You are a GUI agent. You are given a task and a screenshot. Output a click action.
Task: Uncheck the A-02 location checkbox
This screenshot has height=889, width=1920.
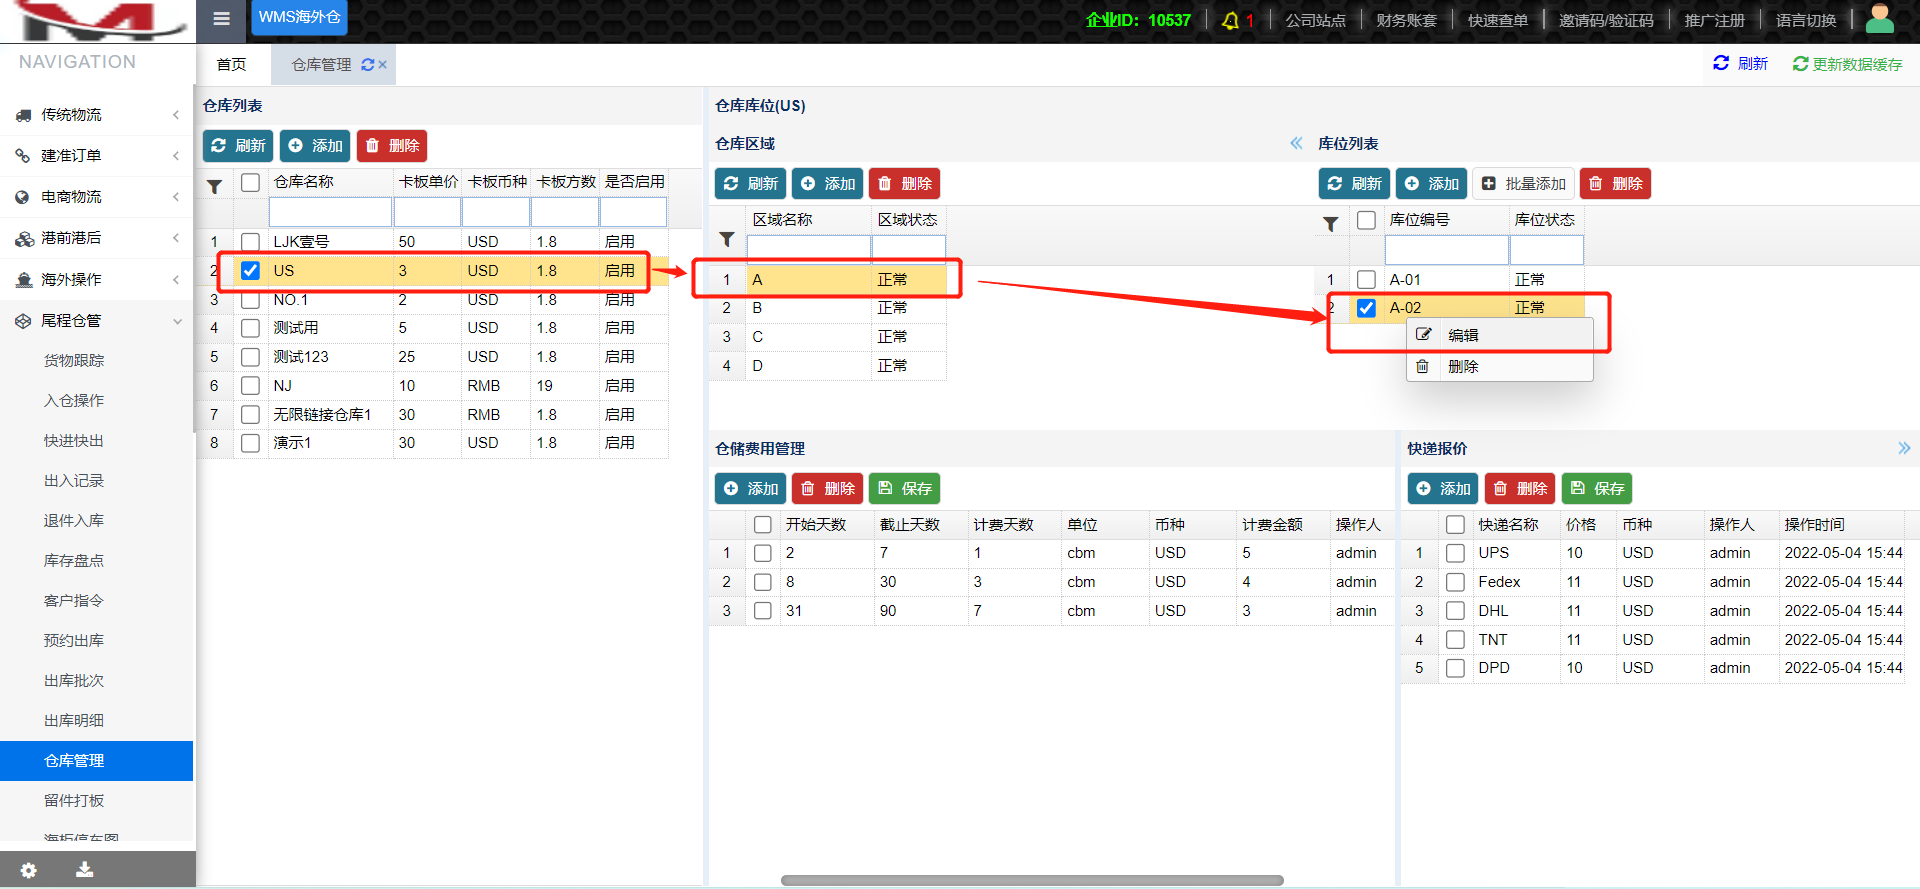click(x=1366, y=308)
